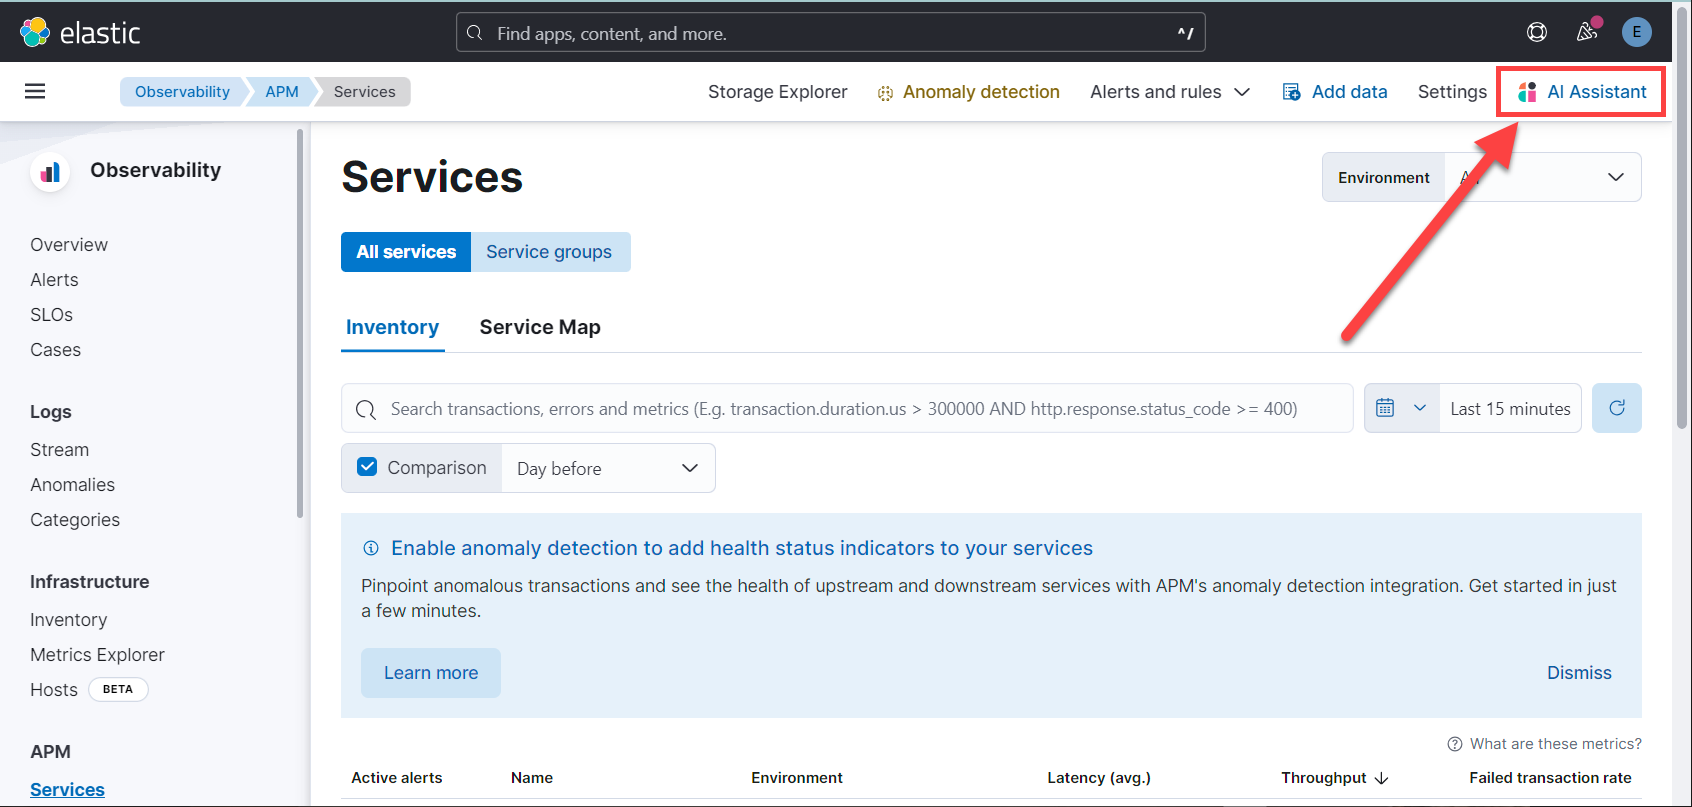The height and width of the screenshot is (807, 1692).
Task: Click the What are these metrics help icon
Action: pyautogui.click(x=1455, y=744)
